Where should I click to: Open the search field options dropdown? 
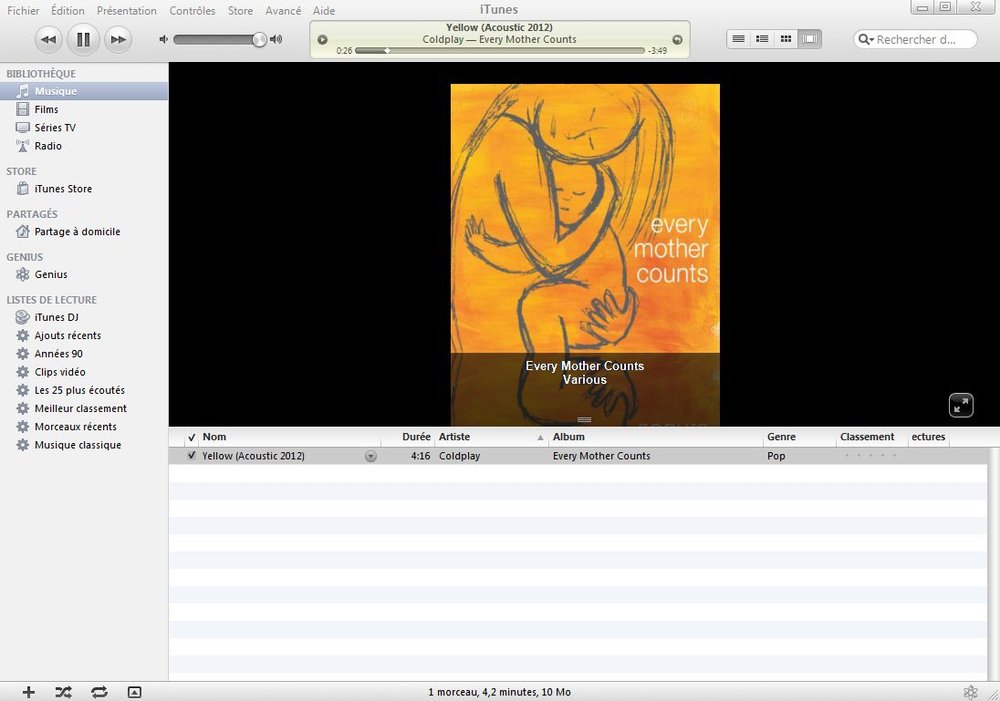[865, 40]
